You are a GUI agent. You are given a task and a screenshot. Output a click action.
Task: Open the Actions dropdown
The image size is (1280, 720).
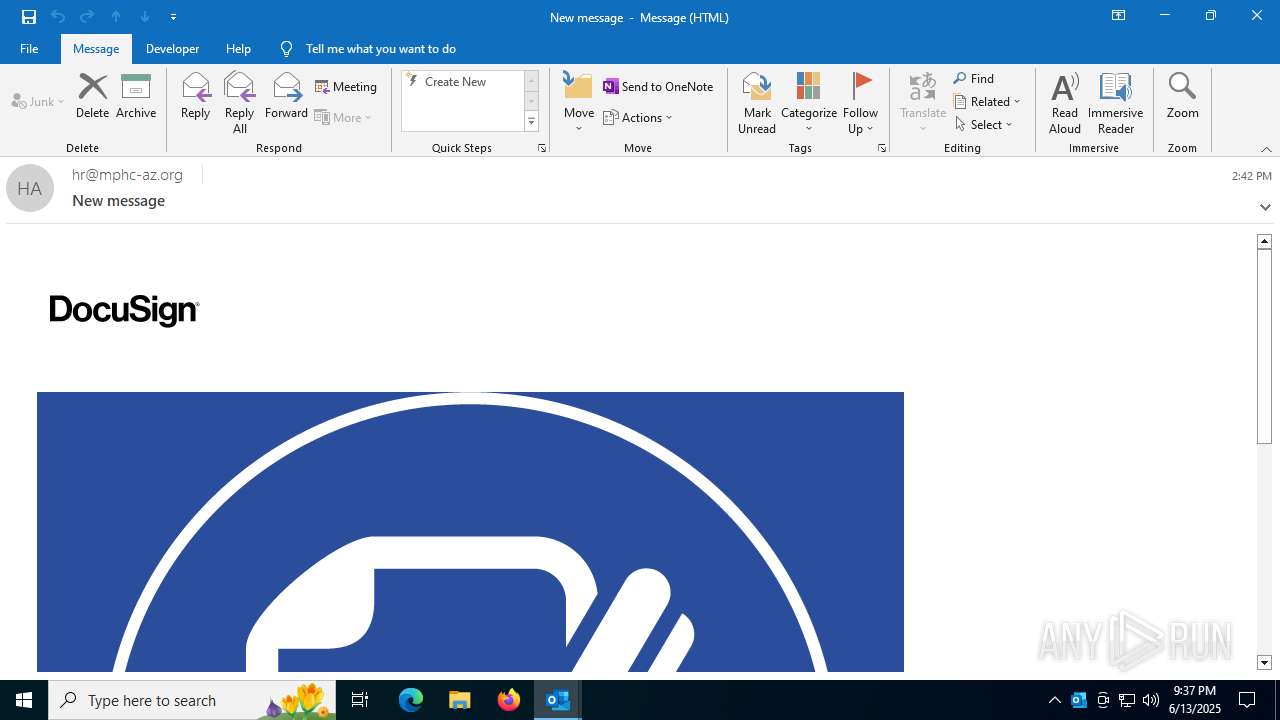tap(638, 117)
